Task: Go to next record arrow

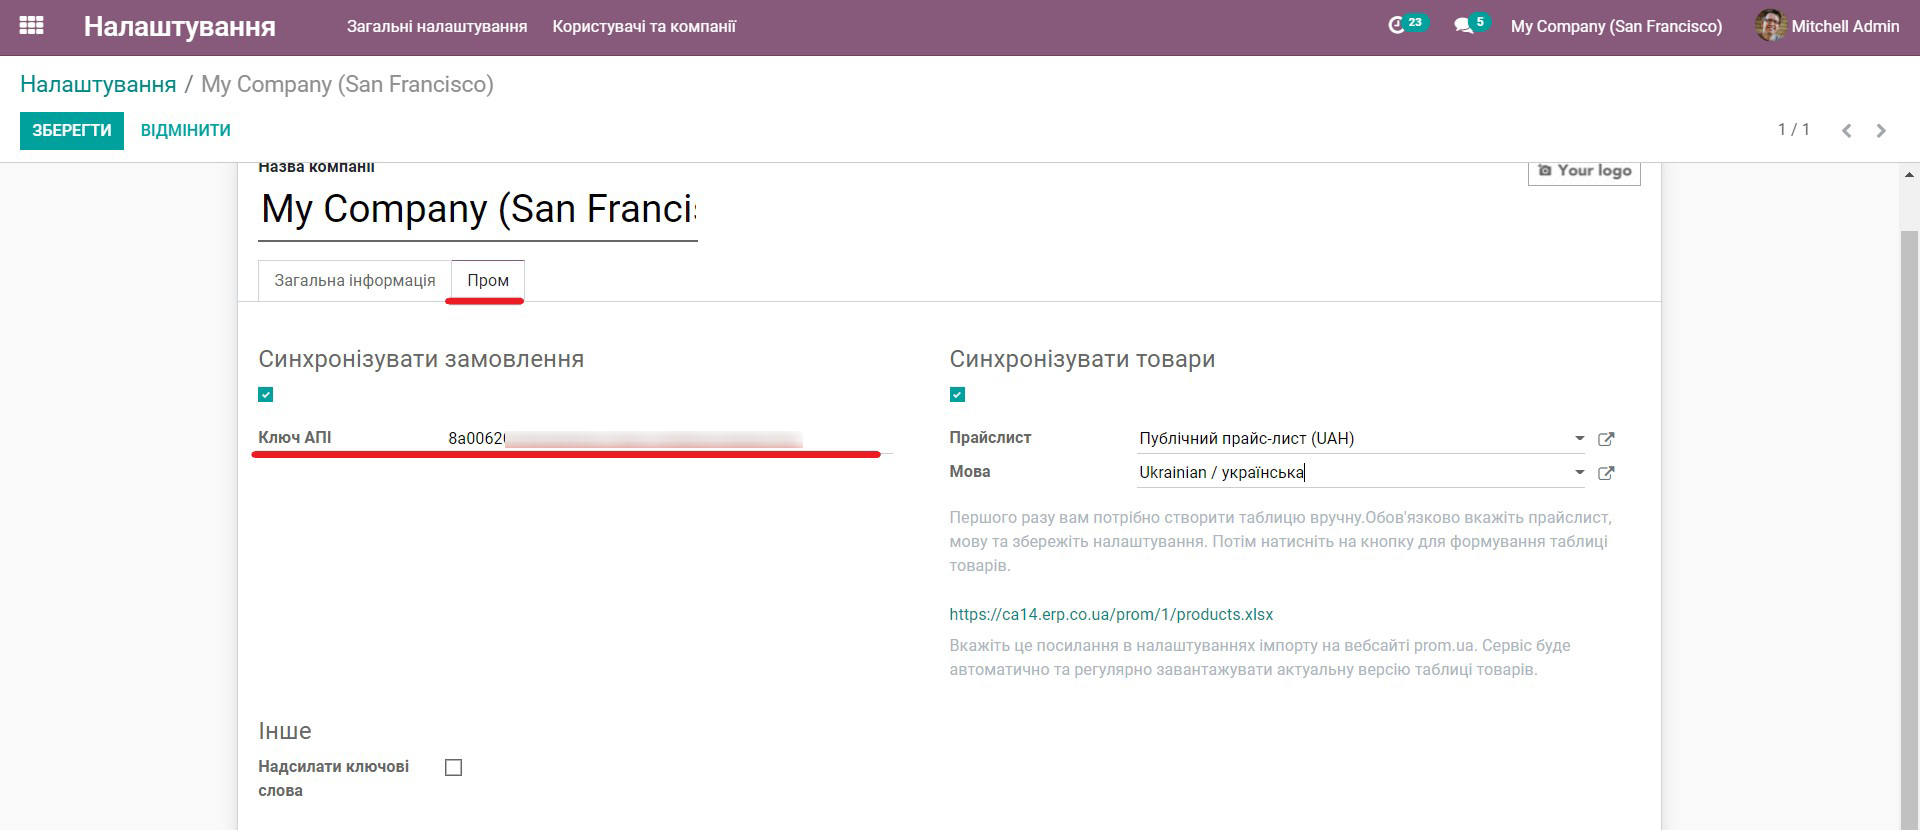Action: pyautogui.click(x=1881, y=131)
